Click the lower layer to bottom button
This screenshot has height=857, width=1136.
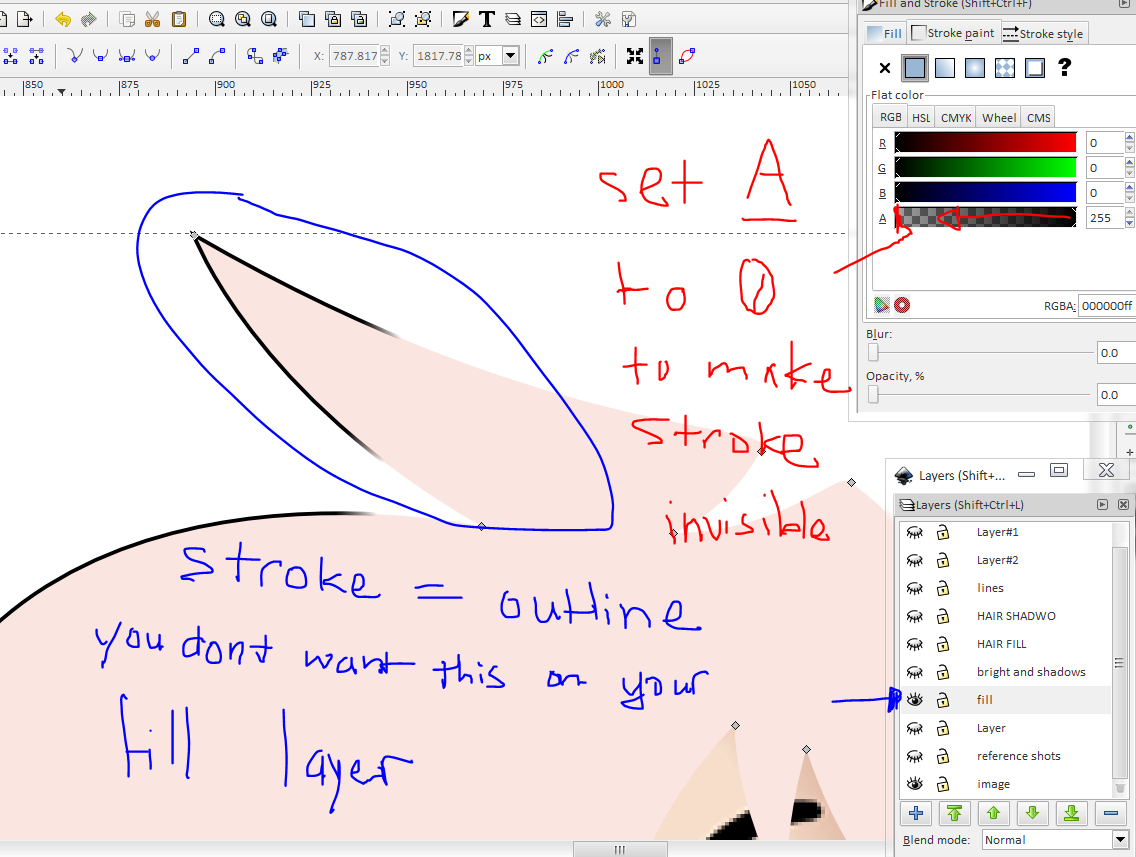(x=1071, y=813)
